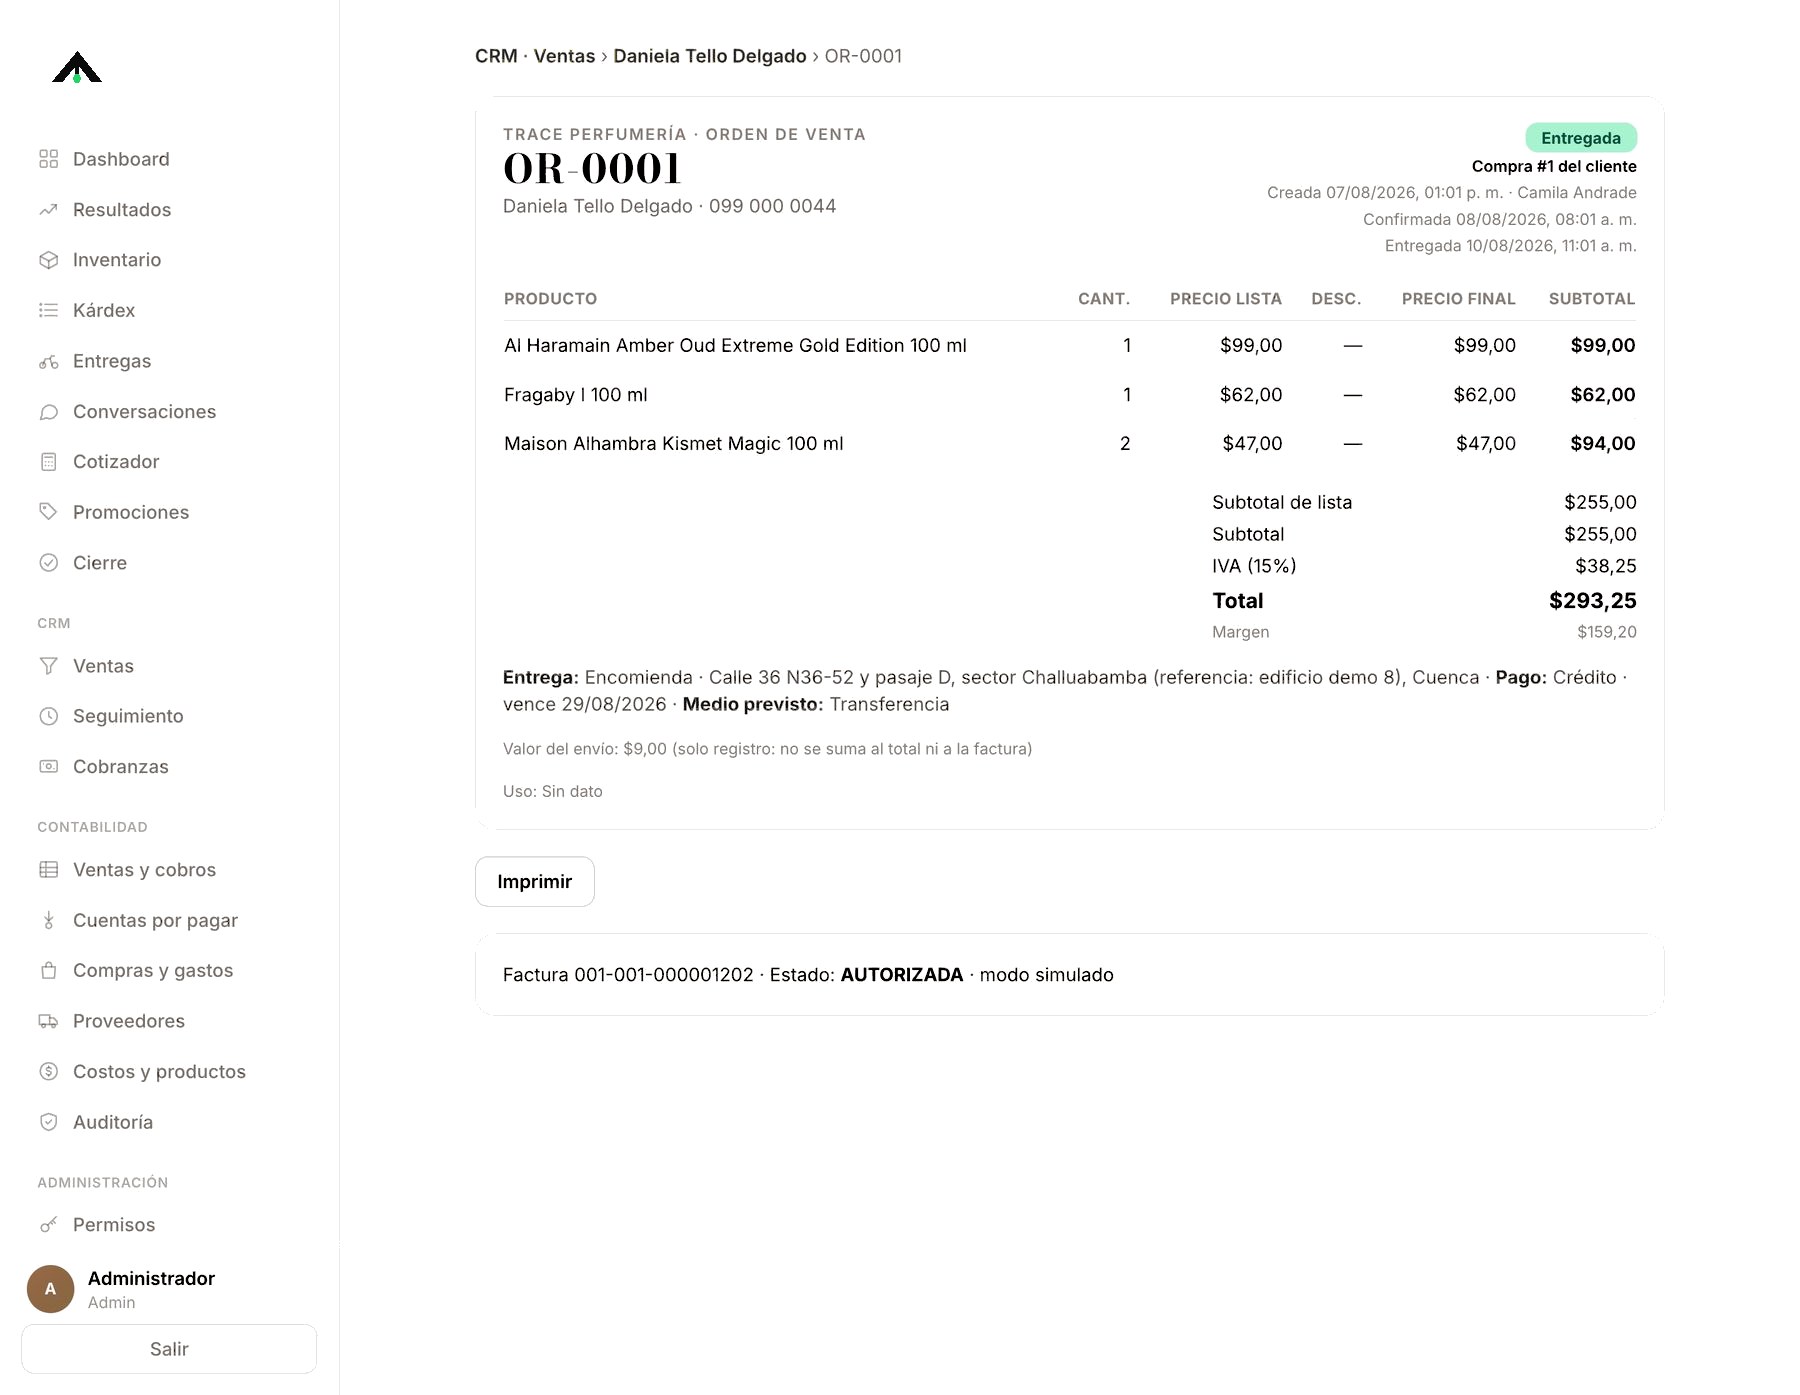Follow the Ventas breadcrumb link
This screenshot has height=1395, width=1800.
pos(564,56)
